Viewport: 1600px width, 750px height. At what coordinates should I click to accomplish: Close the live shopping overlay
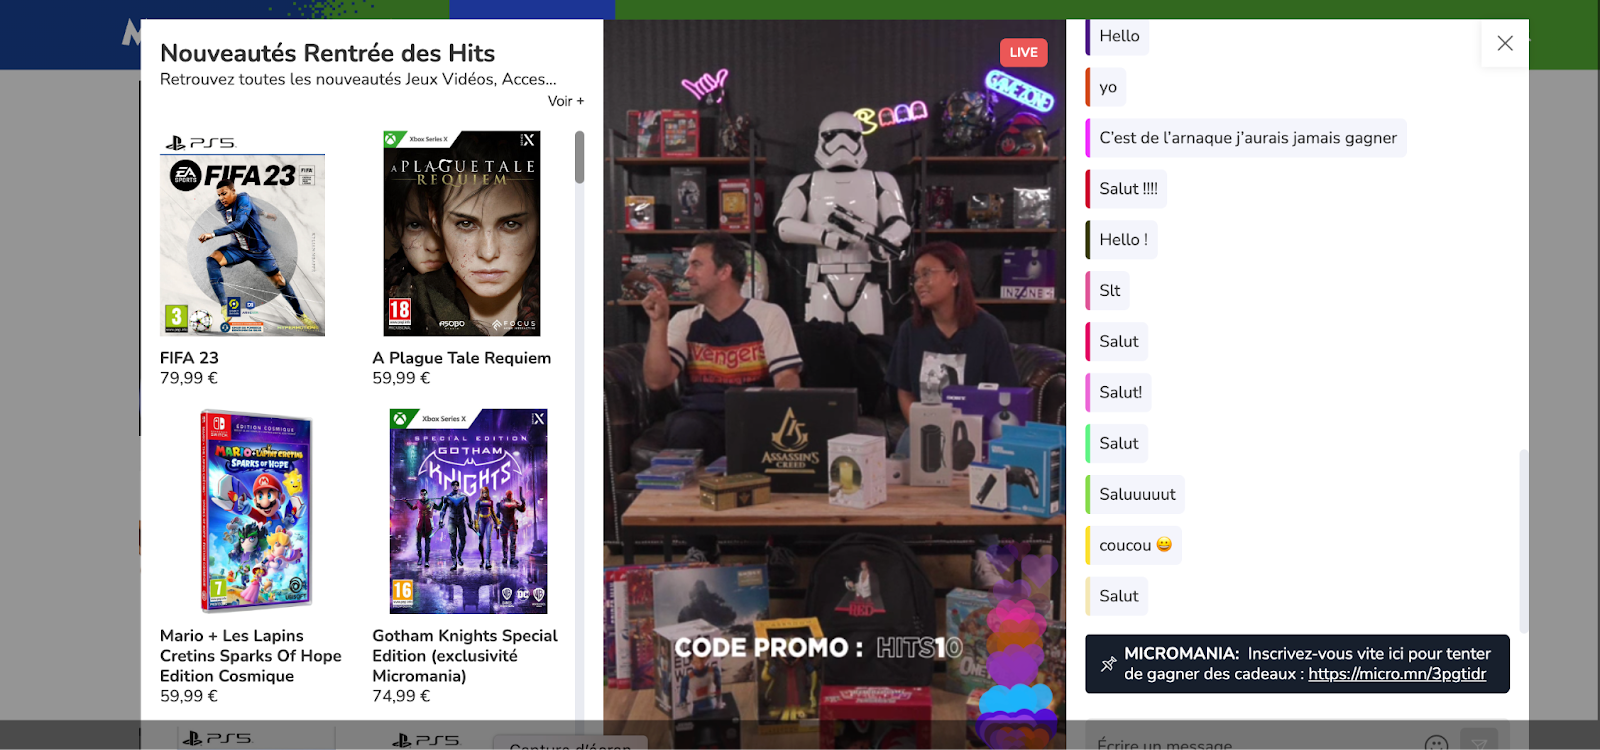pos(1505,43)
